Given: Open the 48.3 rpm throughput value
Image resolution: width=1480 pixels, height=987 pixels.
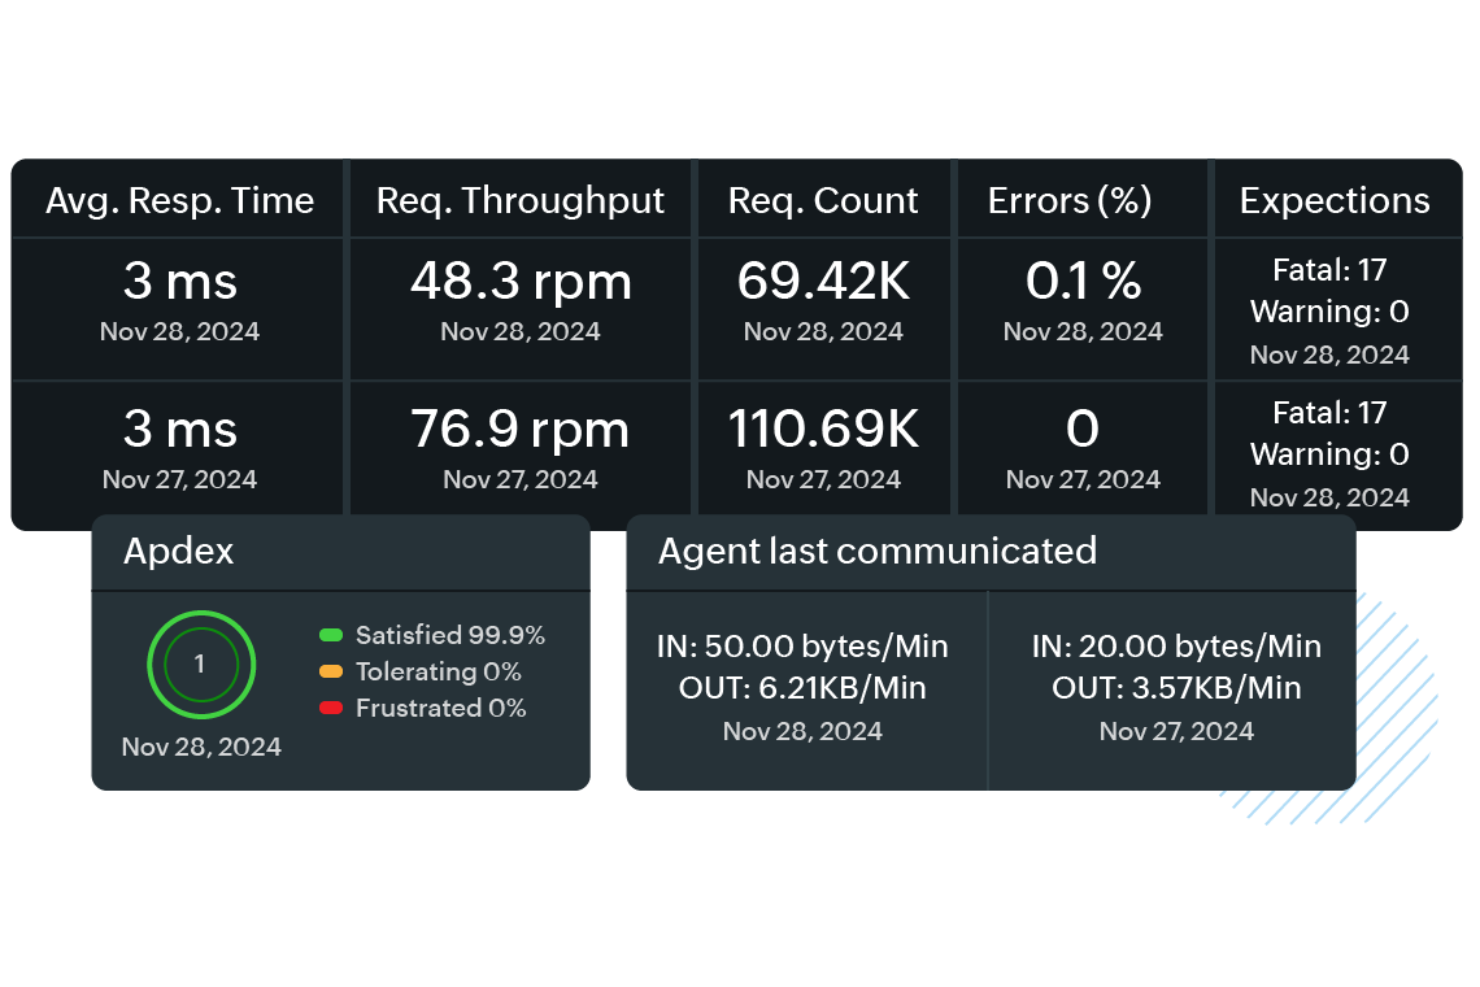Looking at the screenshot, I should click(521, 281).
